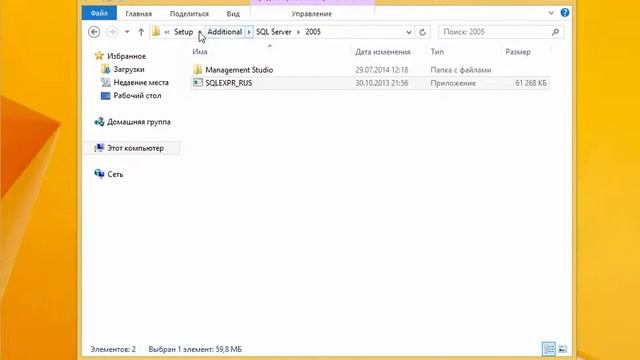640x360 pixels.
Task: Navigate to Additional in breadcrumb
Action: tap(224, 32)
